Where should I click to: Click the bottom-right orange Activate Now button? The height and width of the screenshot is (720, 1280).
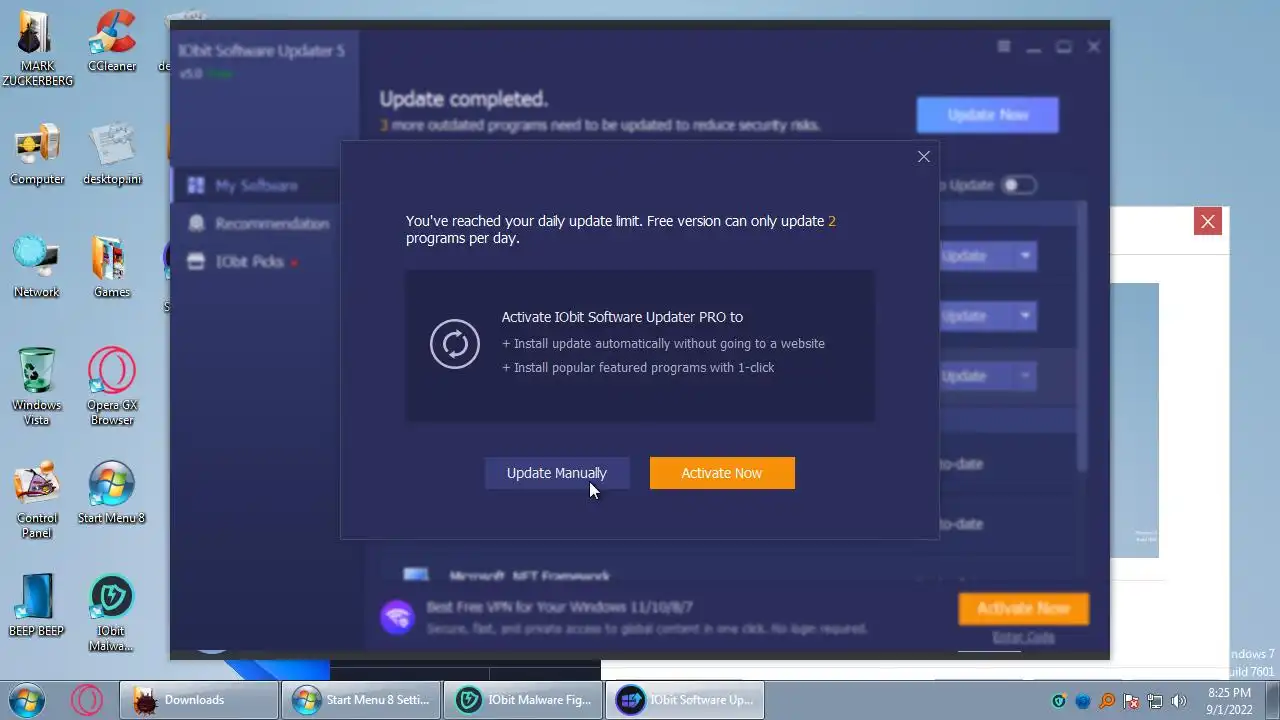click(x=1023, y=608)
